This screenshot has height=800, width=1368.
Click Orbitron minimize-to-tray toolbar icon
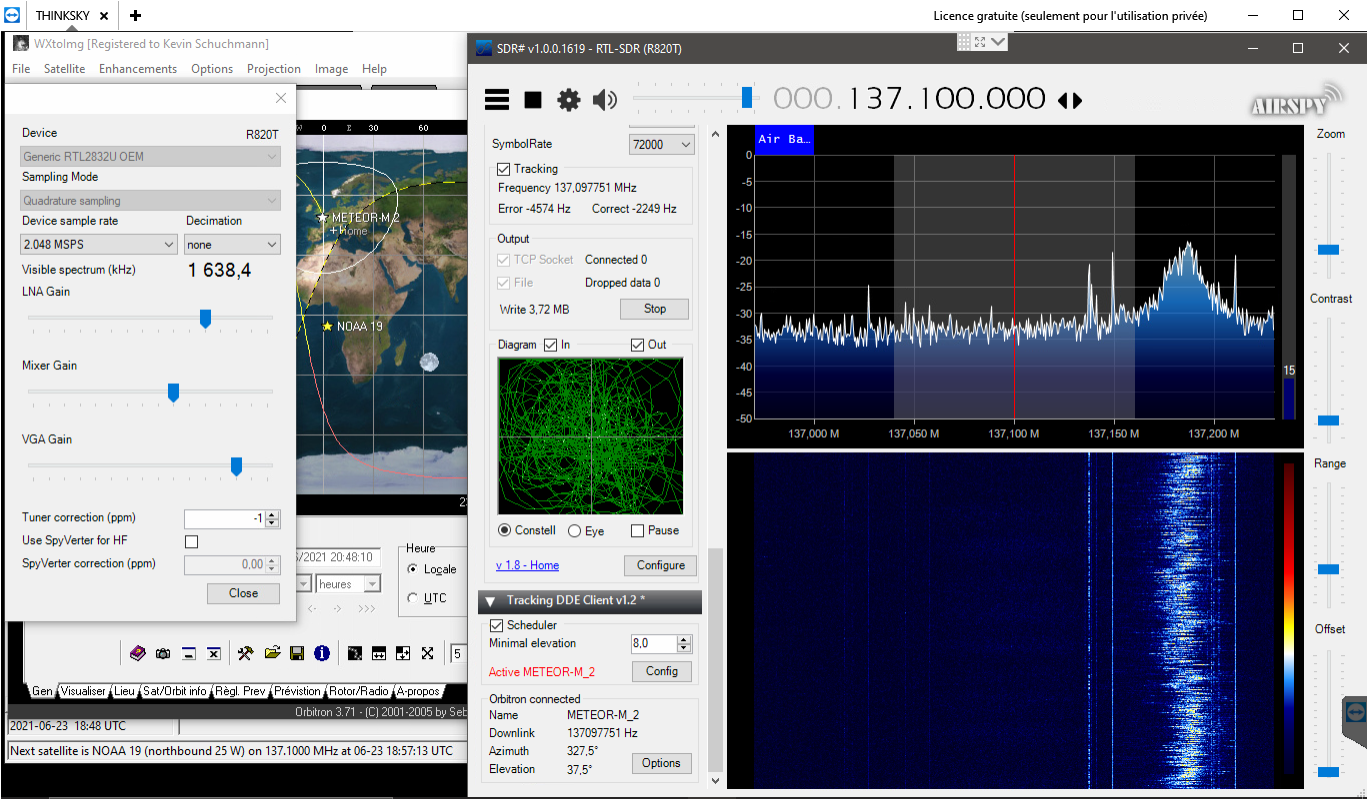[188, 653]
